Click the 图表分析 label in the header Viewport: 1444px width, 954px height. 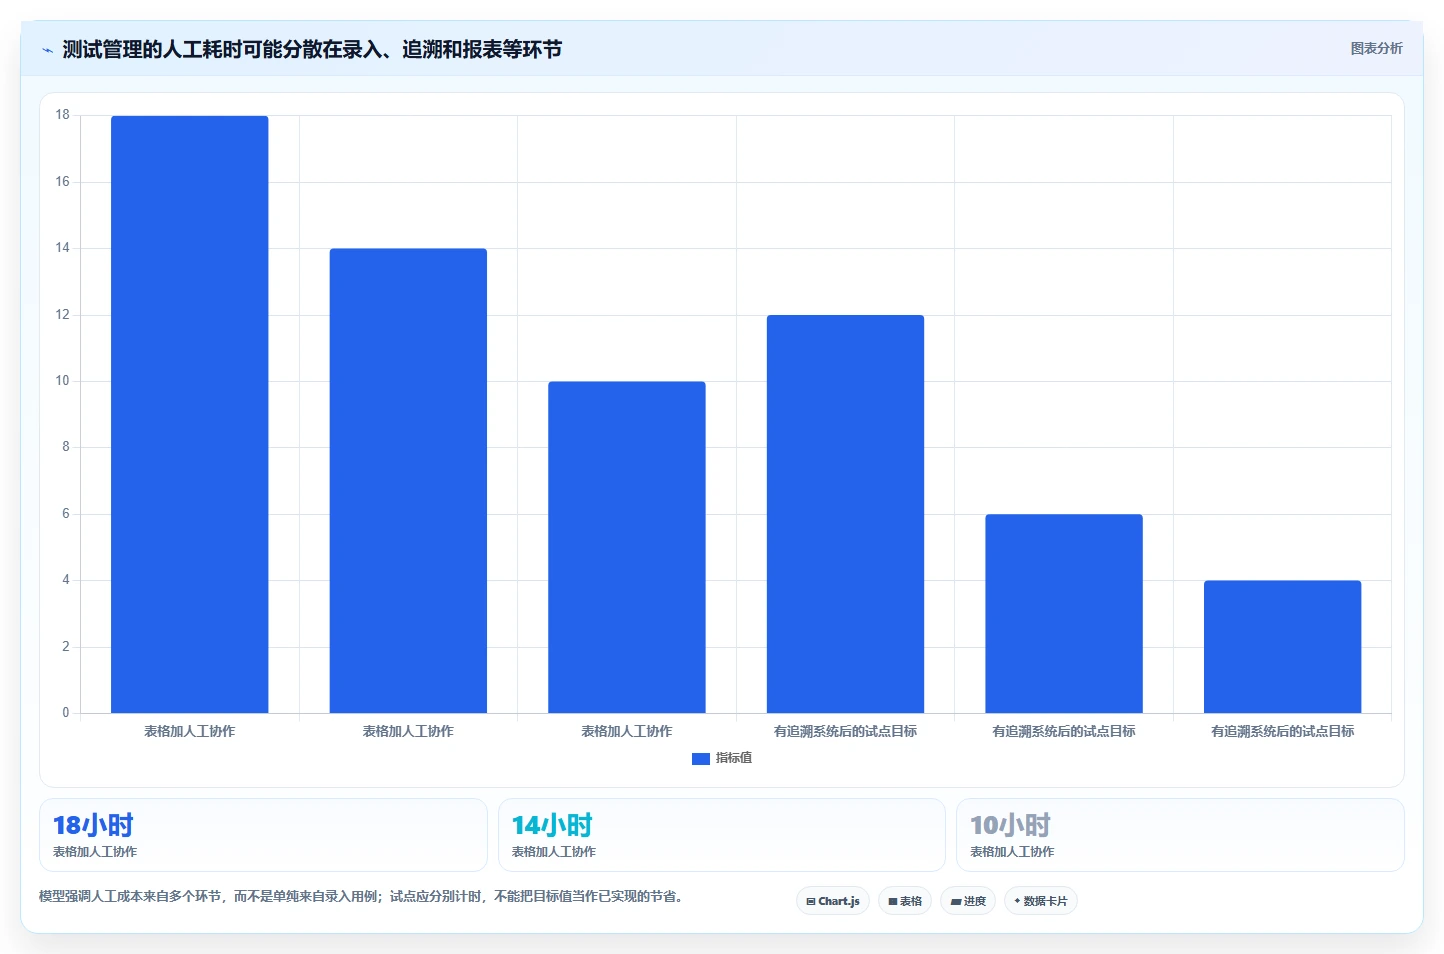click(1376, 48)
